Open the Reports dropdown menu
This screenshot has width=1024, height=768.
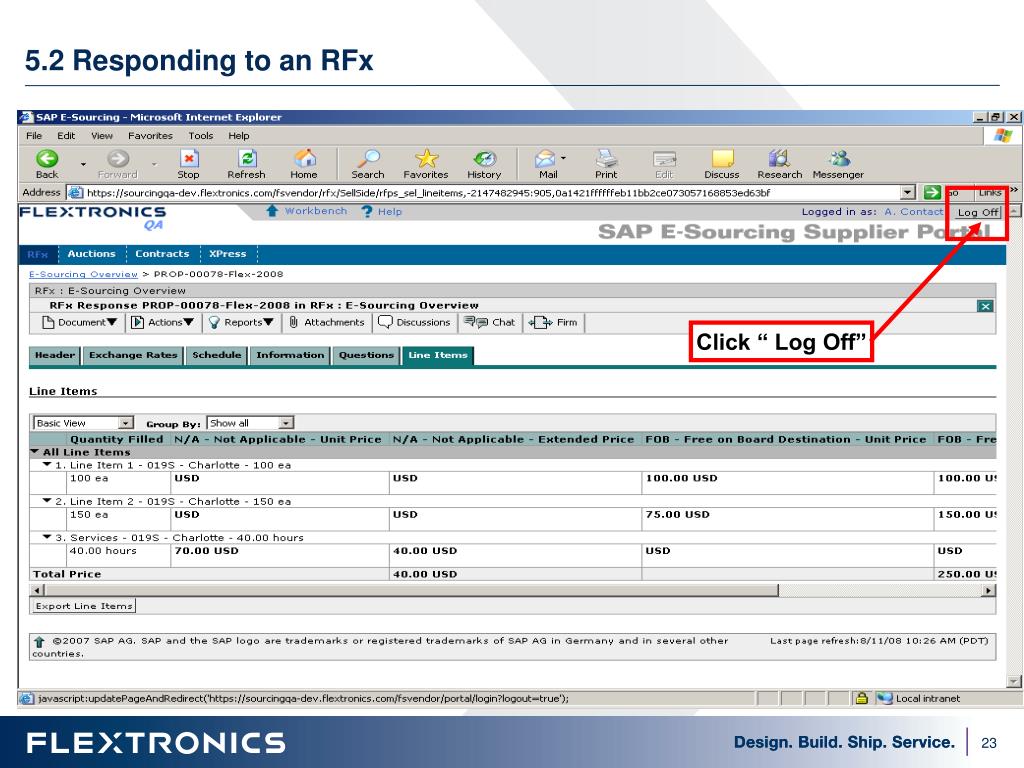click(241, 323)
